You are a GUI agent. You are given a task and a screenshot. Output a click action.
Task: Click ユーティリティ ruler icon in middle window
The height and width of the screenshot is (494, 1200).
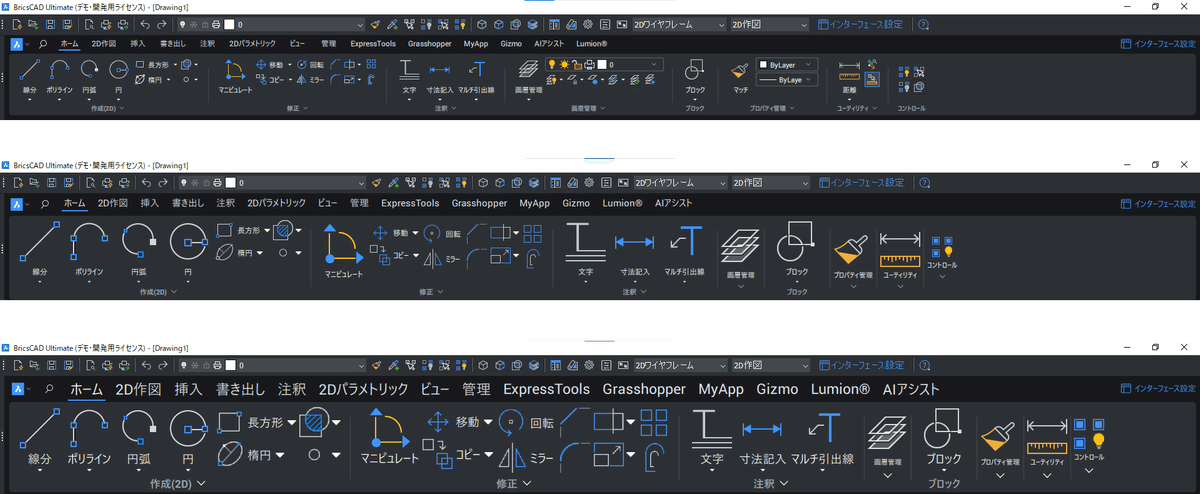coord(900,255)
